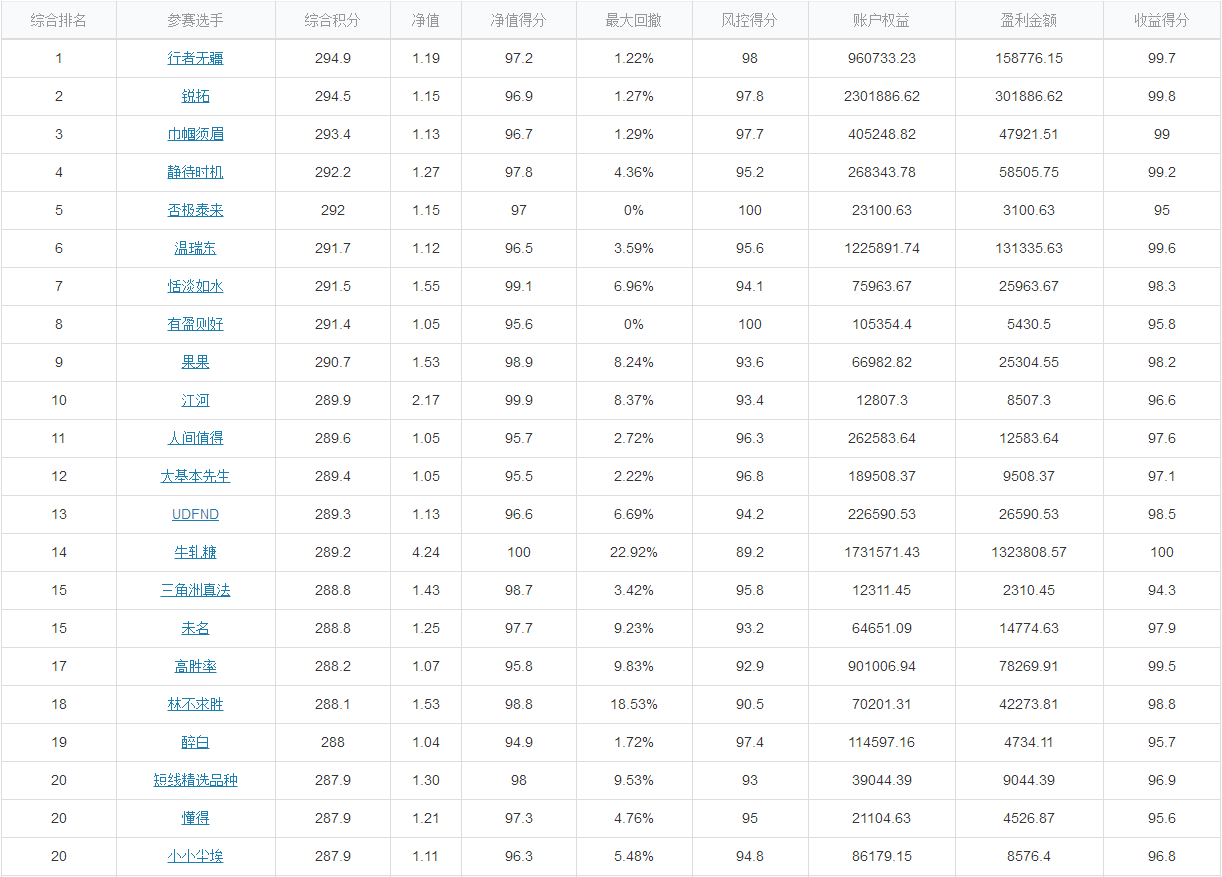The width and height of the screenshot is (1222, 877).
Task: Click the 最大回撤 column header
Action: pos(634,20)
